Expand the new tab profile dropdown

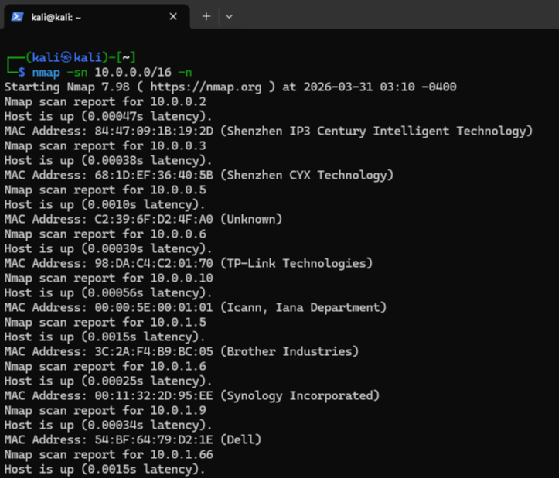229,16
